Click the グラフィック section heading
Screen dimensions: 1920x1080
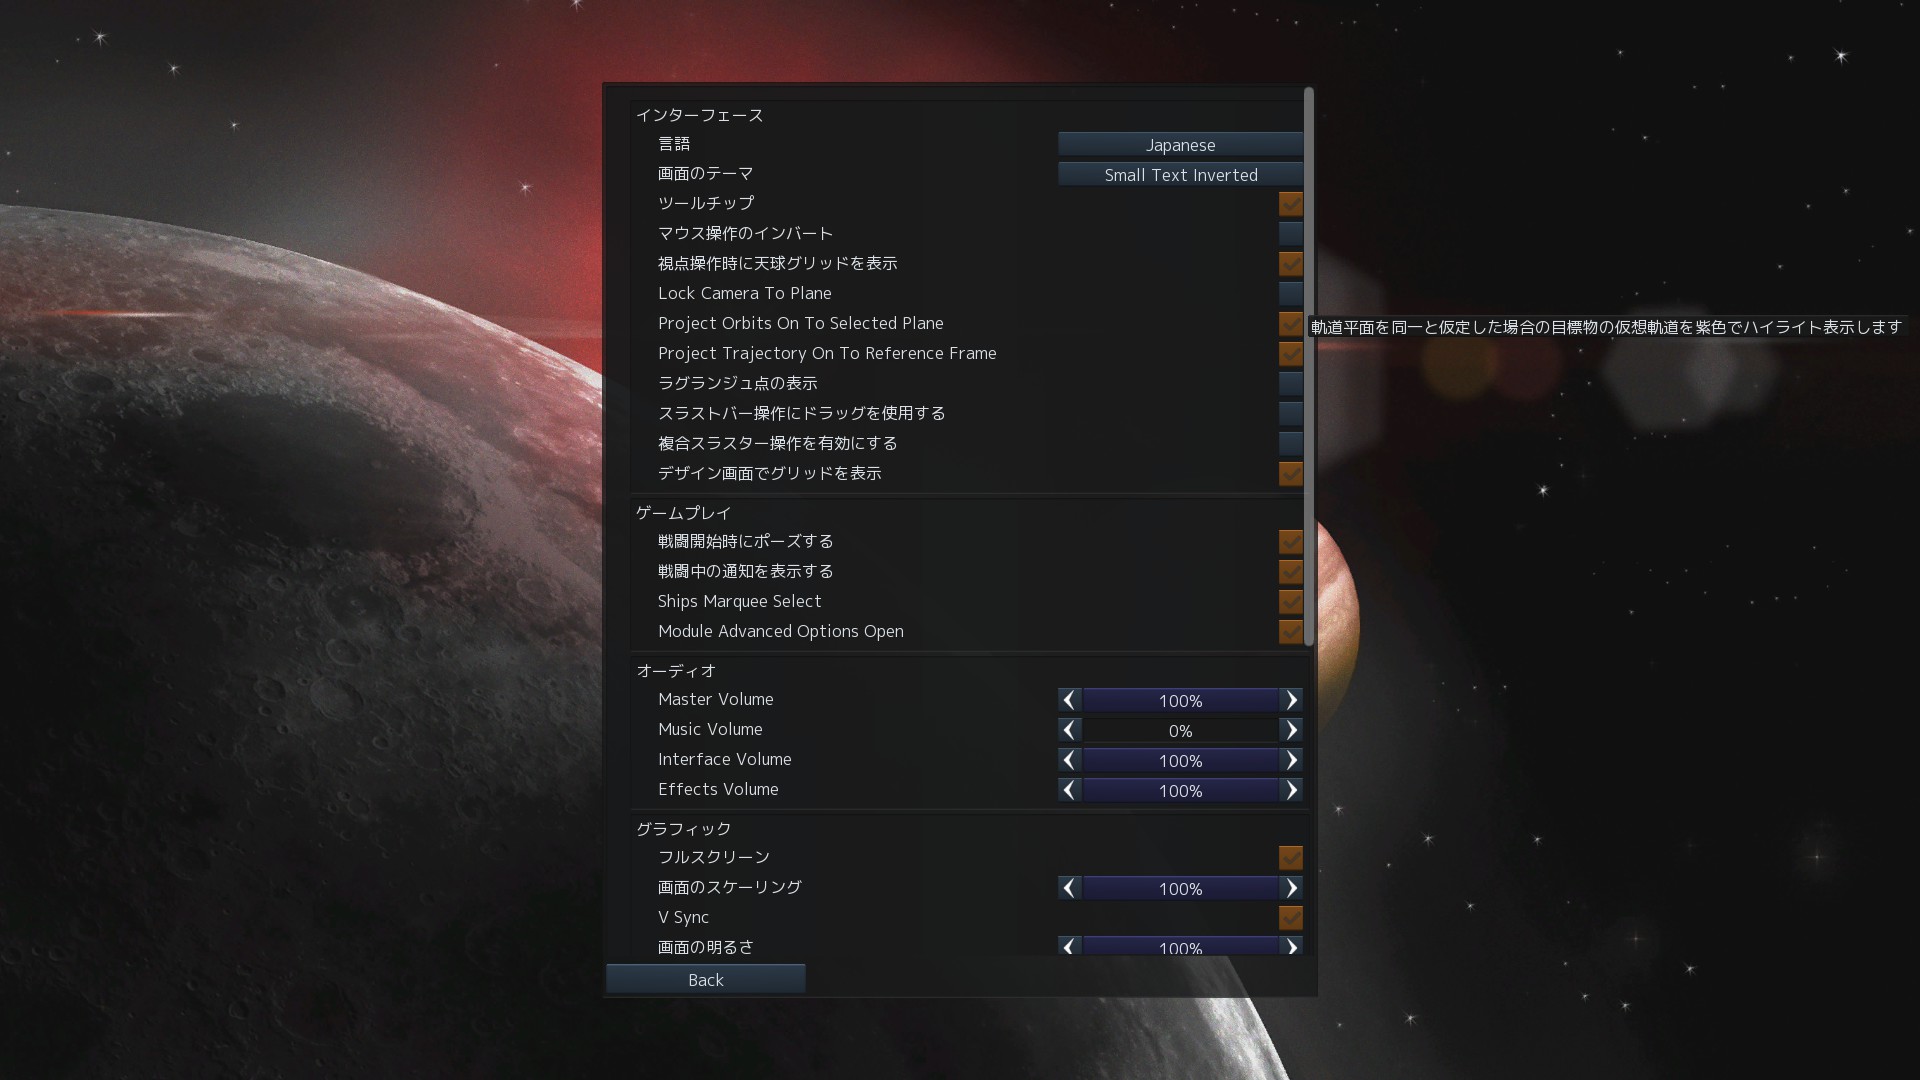[684, 829]
